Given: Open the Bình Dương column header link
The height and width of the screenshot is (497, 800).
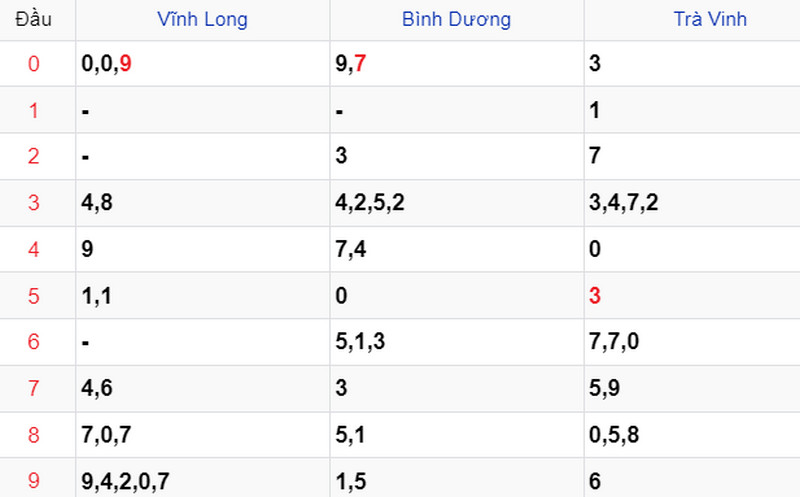Looking at the screenshot, I should click(x=456, y=19).
